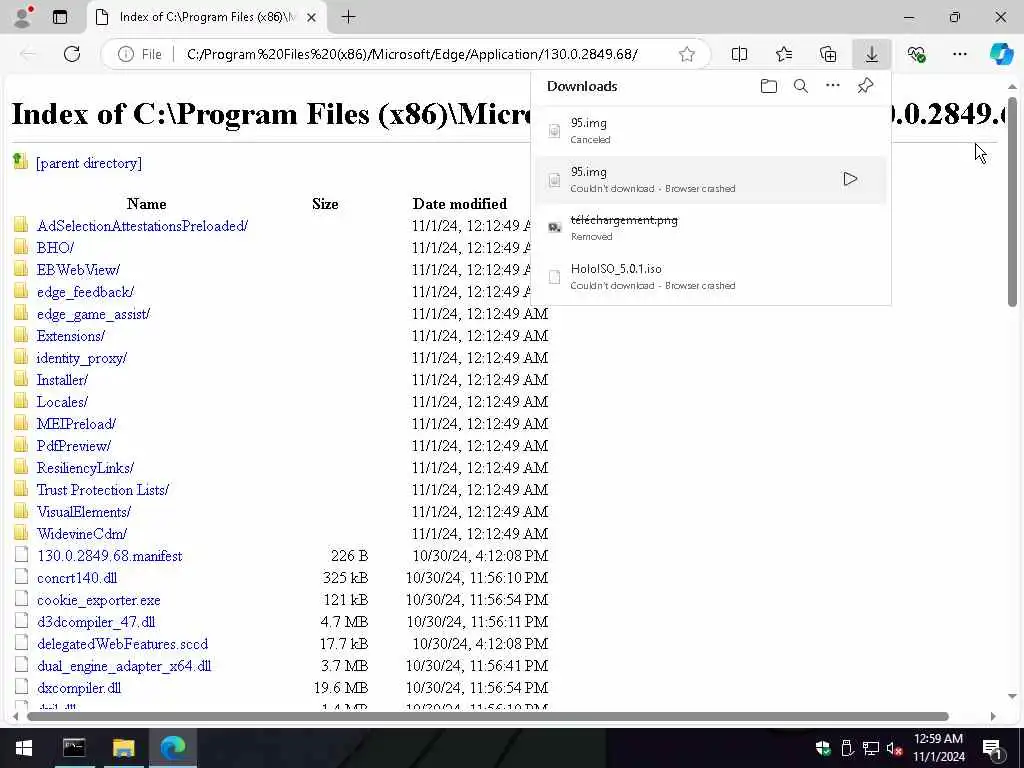Click the muted volume tray icon

(x=894, y=748)
